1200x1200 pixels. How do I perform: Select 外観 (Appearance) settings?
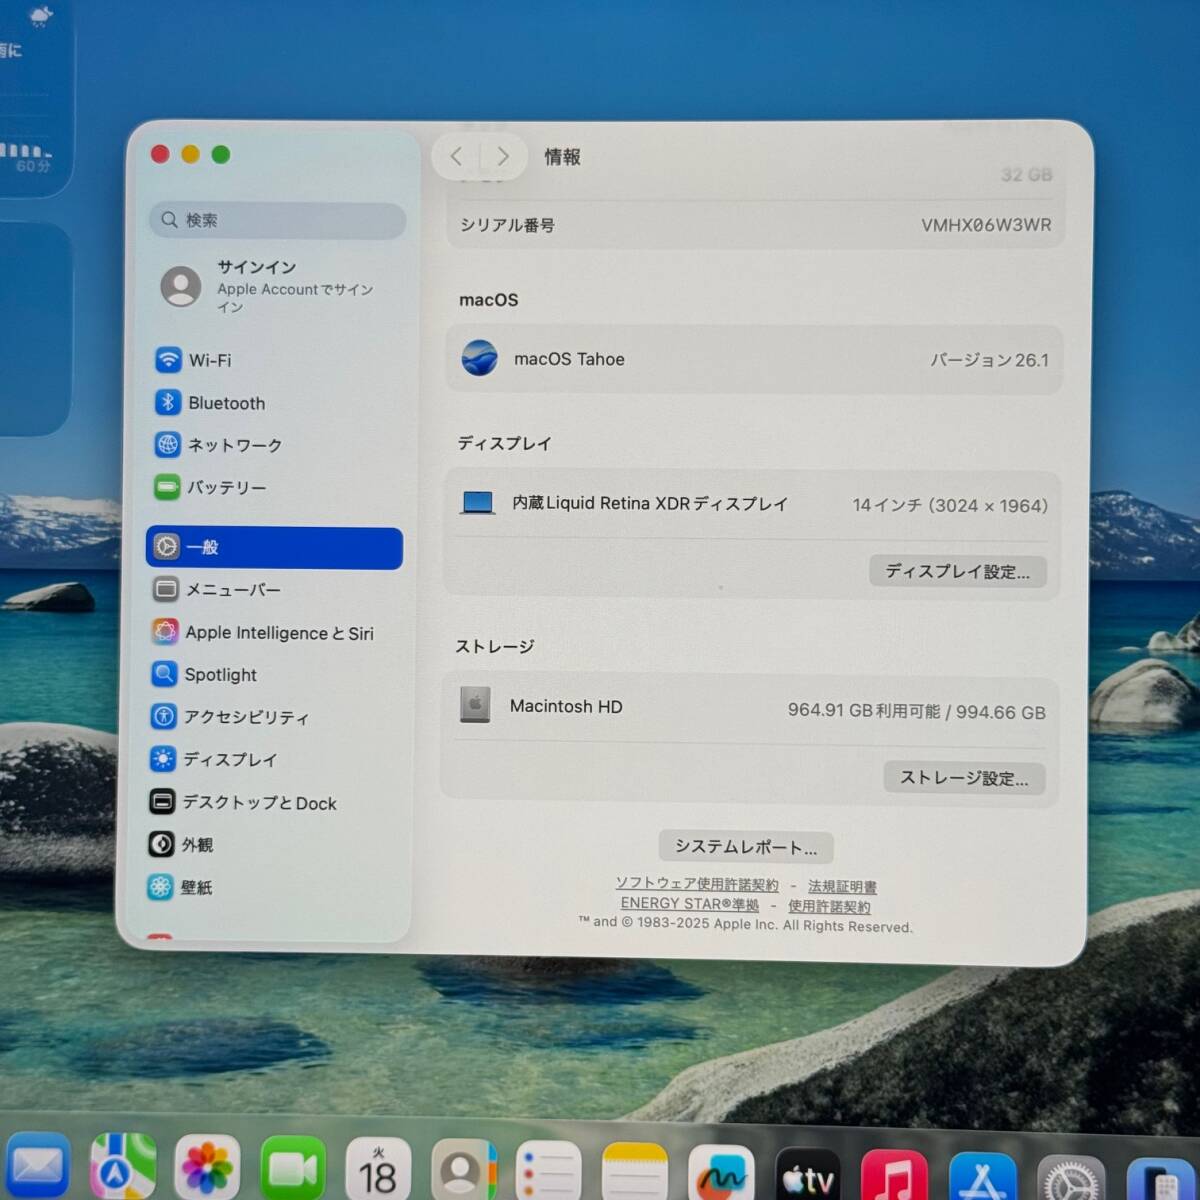[x=196, y=844]
